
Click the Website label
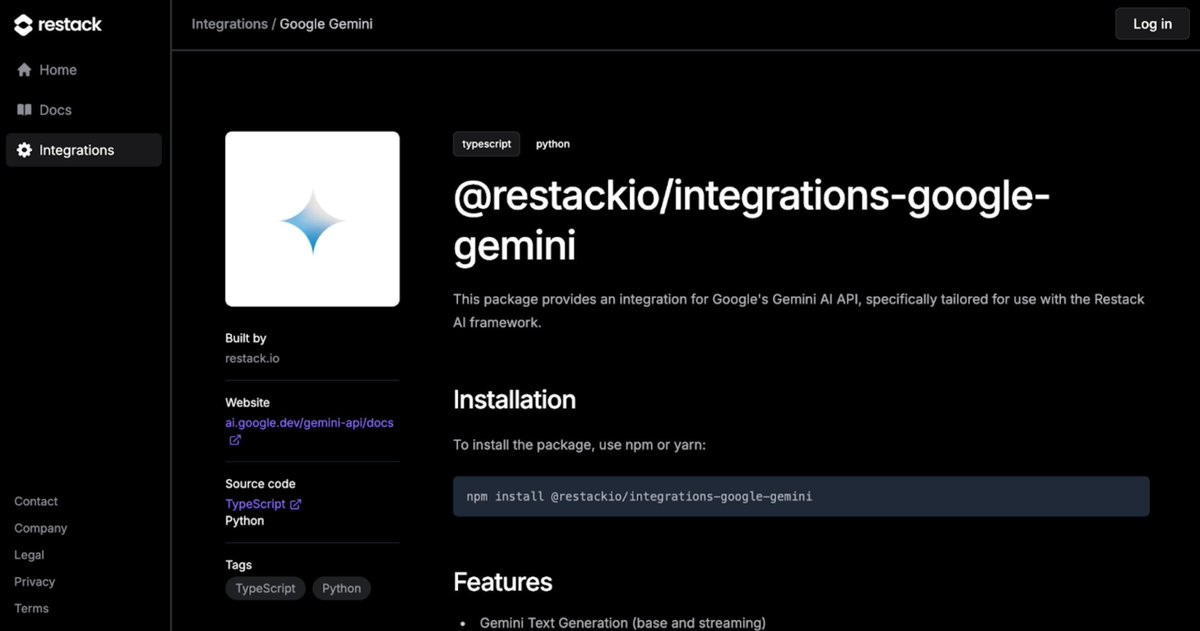point(247,403)
